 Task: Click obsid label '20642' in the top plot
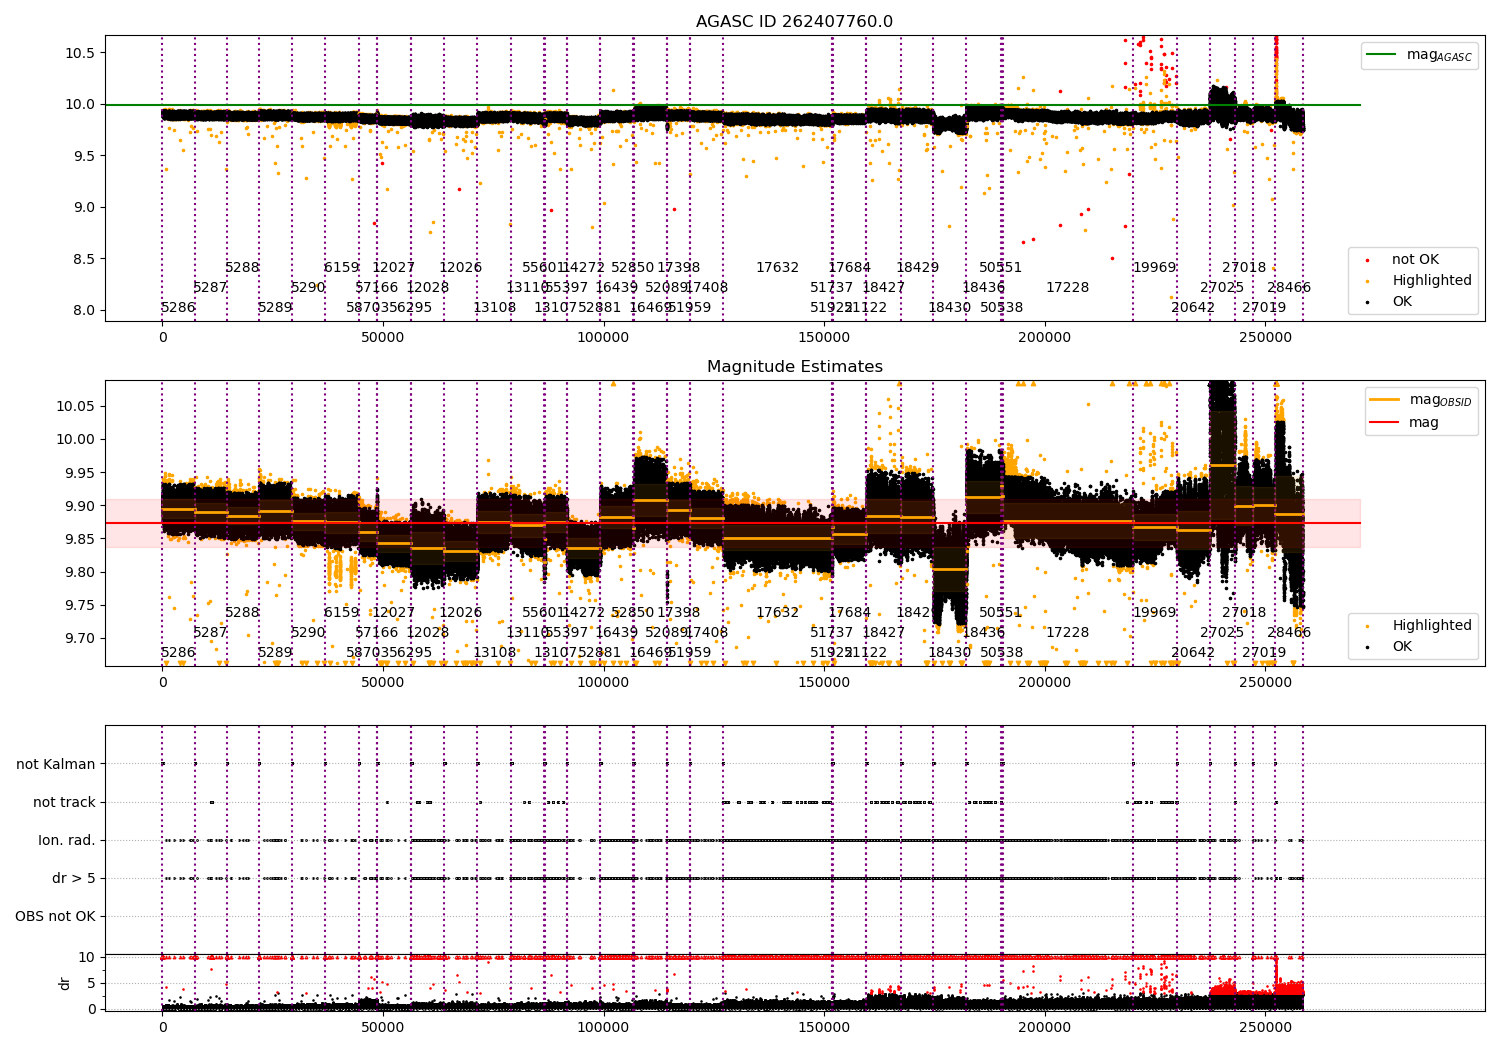point(1193,308)
